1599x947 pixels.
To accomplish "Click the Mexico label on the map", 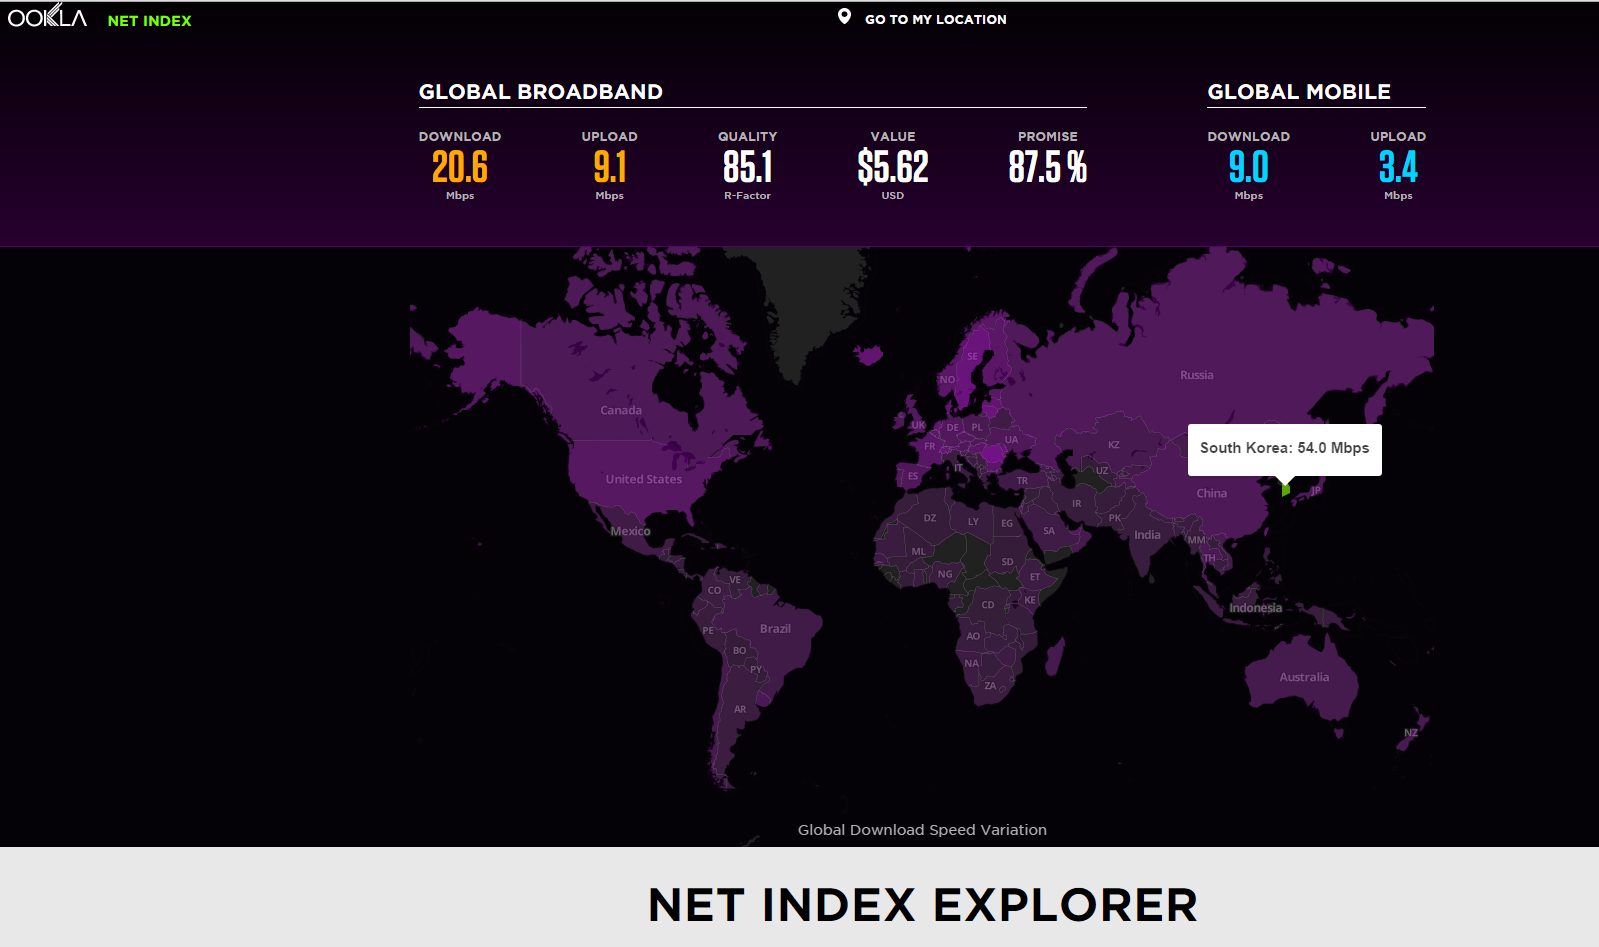I will (x=630, y=532).
